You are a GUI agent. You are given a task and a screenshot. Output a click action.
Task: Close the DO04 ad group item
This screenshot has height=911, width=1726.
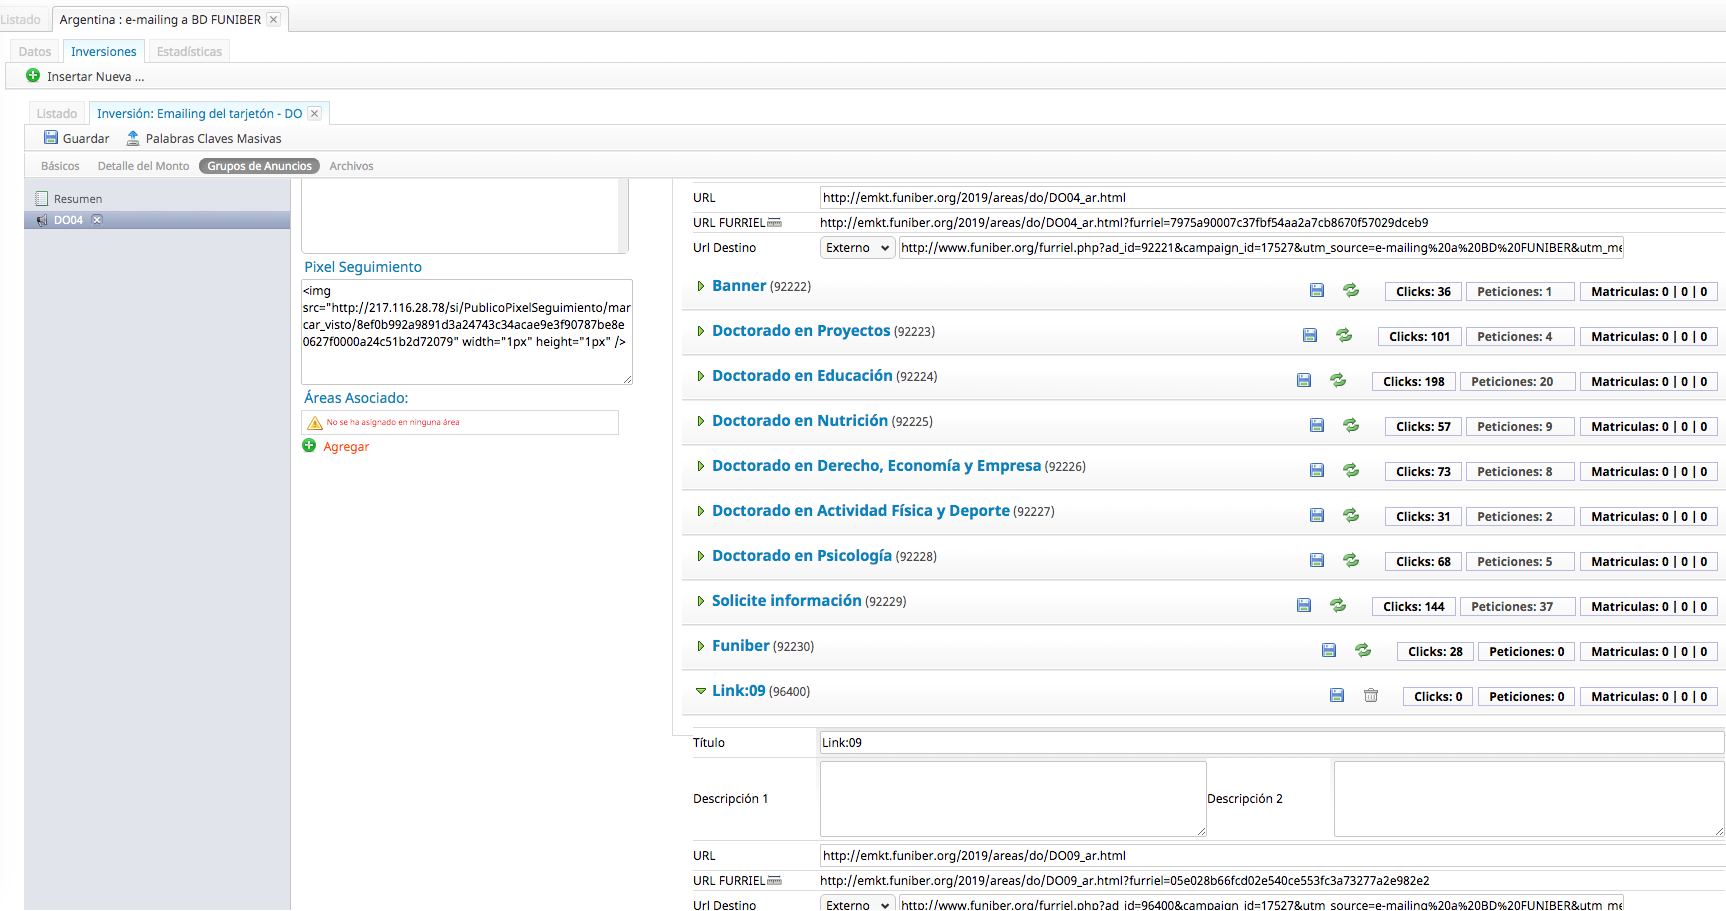(x=97, y=220)
